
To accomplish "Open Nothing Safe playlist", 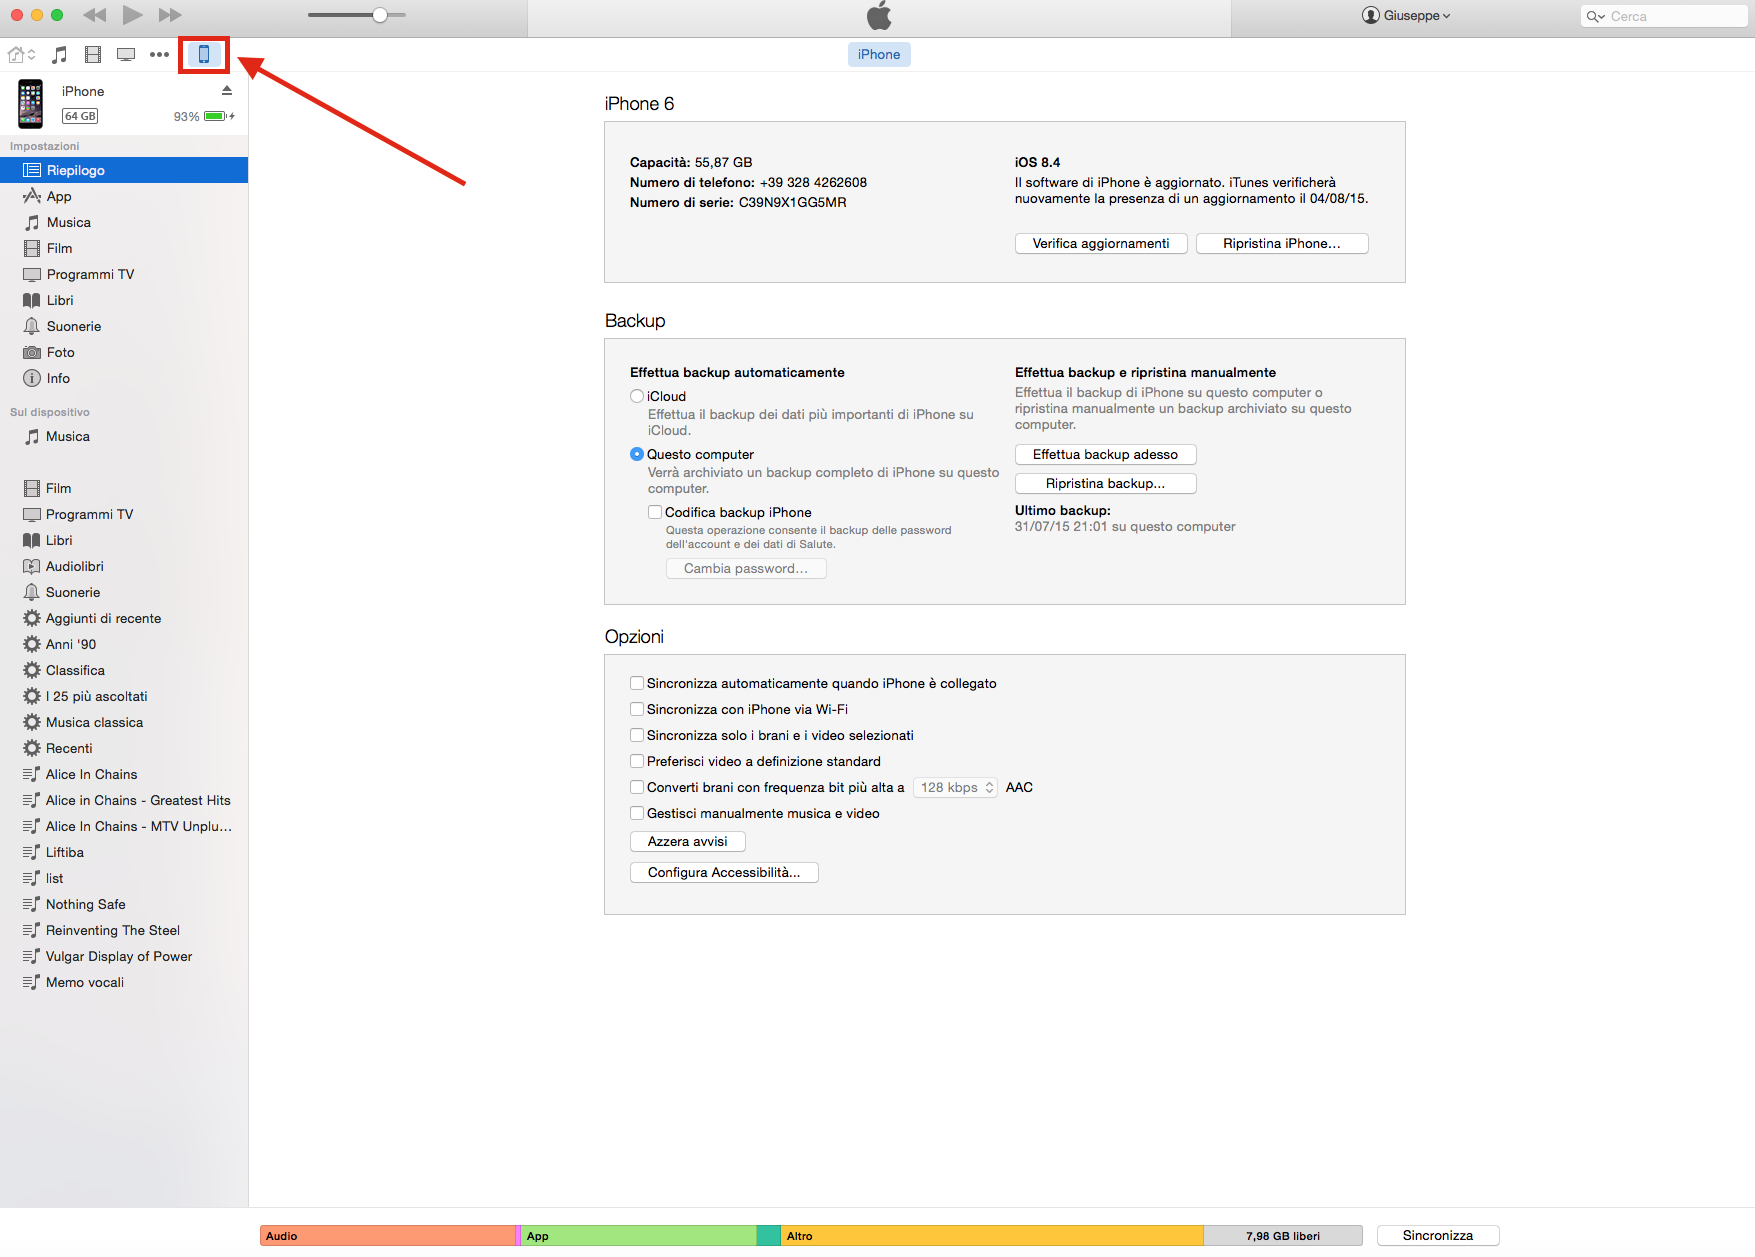I will coord(124,904).
